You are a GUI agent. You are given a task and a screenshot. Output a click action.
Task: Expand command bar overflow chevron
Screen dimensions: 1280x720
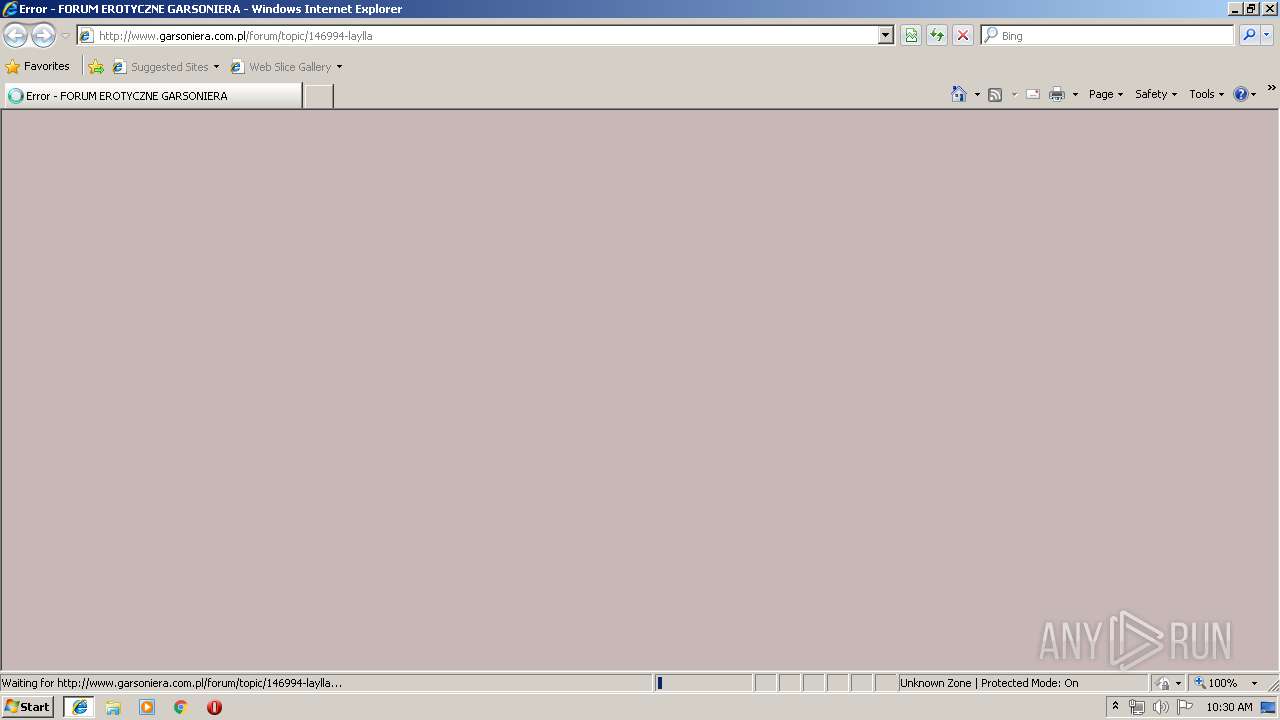(x=1271, y=88)
